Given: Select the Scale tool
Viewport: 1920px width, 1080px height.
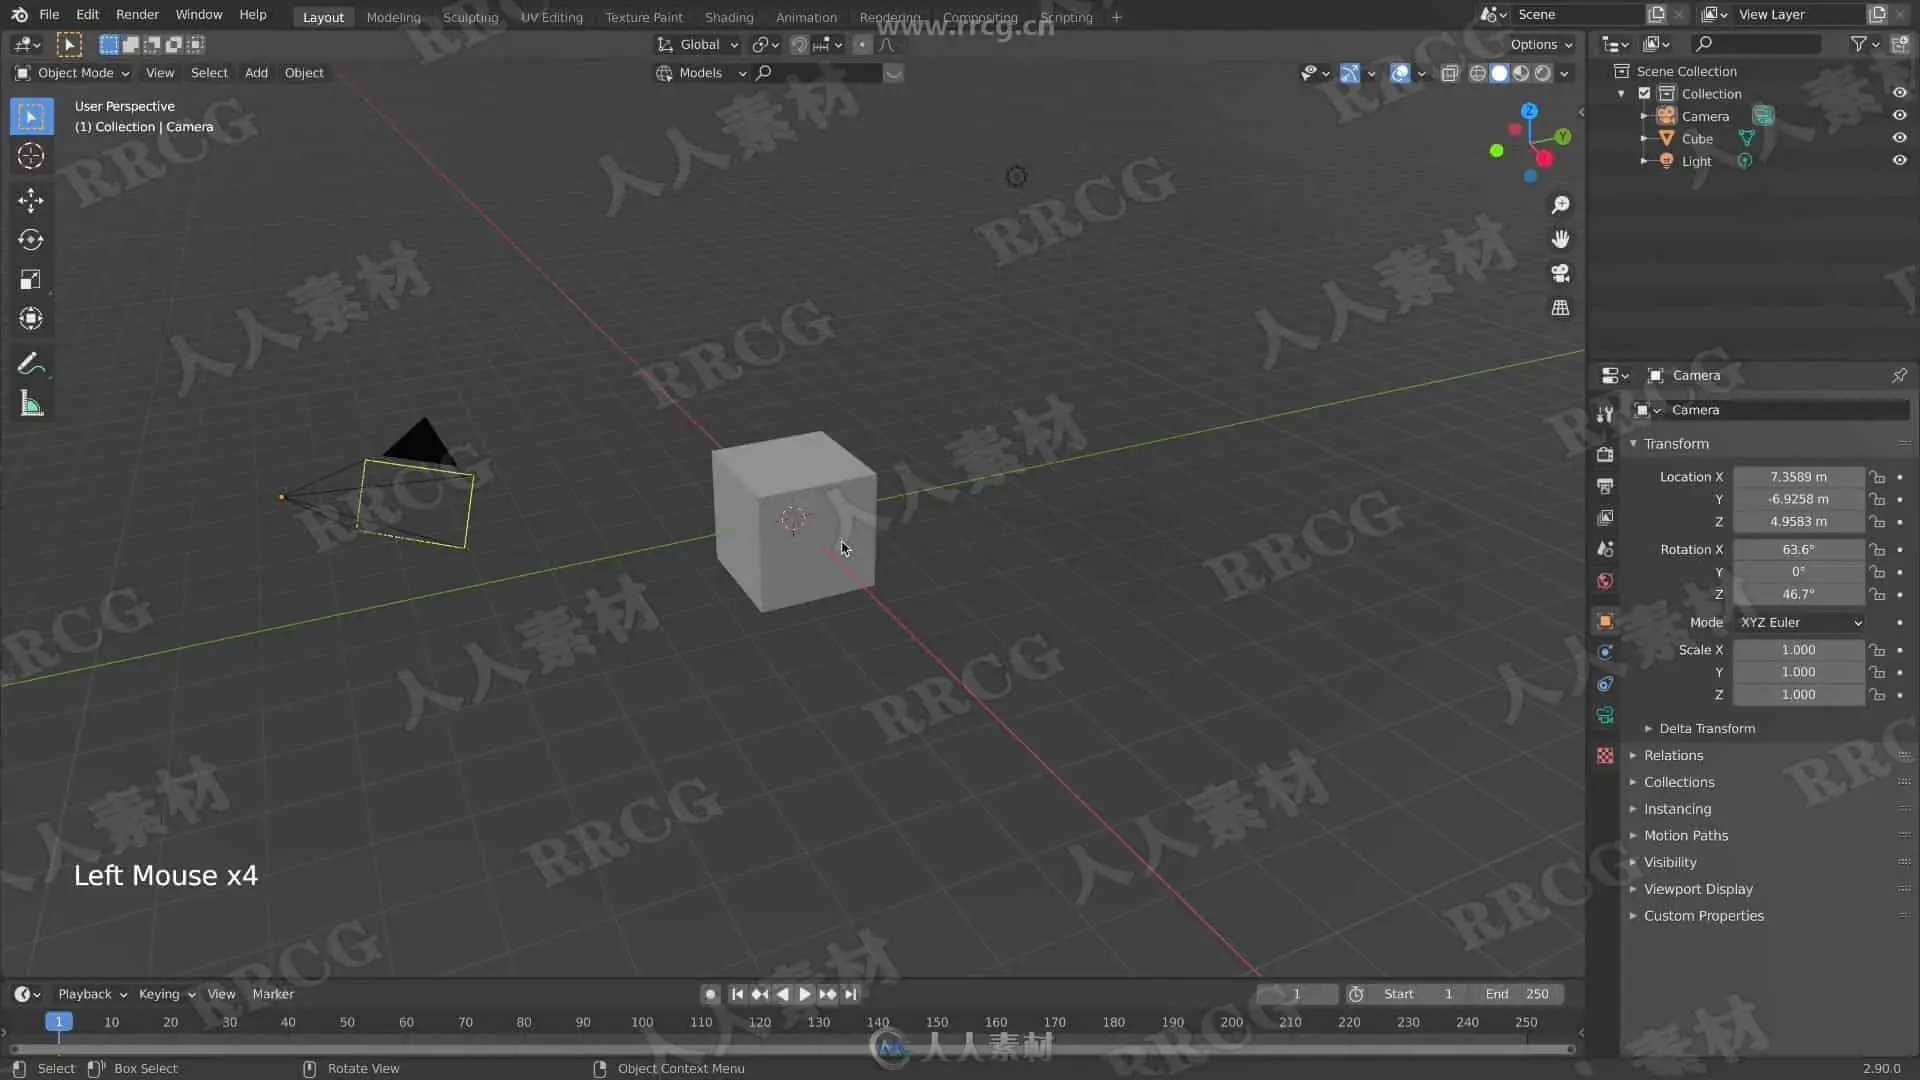Looking at the screenshot, I should click(30, 280).
